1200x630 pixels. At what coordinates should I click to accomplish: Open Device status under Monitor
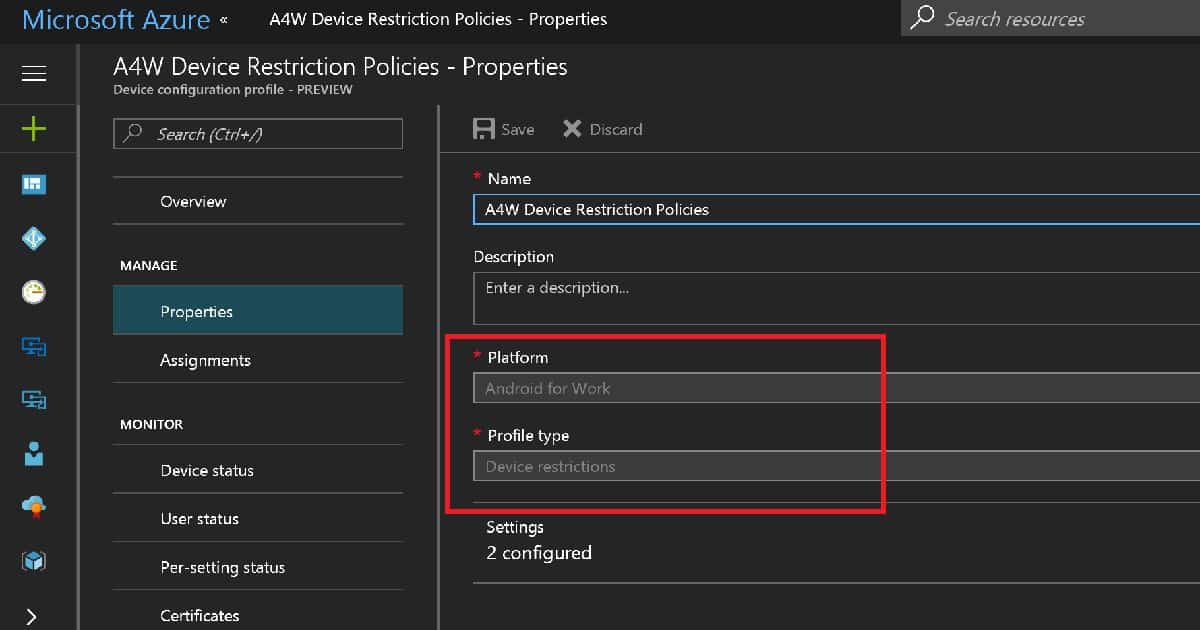[258, 470]
